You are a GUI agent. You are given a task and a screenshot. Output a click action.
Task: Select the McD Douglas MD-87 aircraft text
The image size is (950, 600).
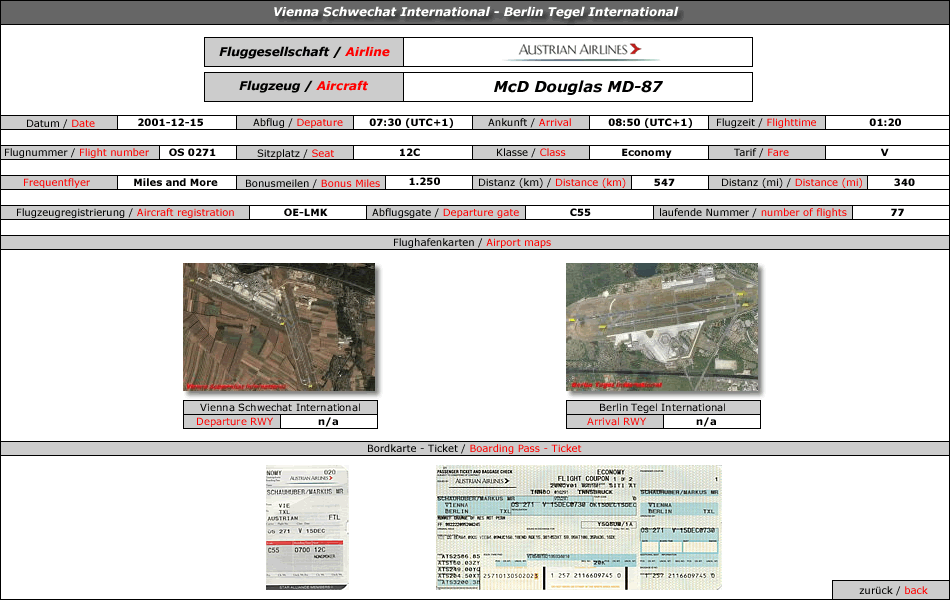(578, 87)
